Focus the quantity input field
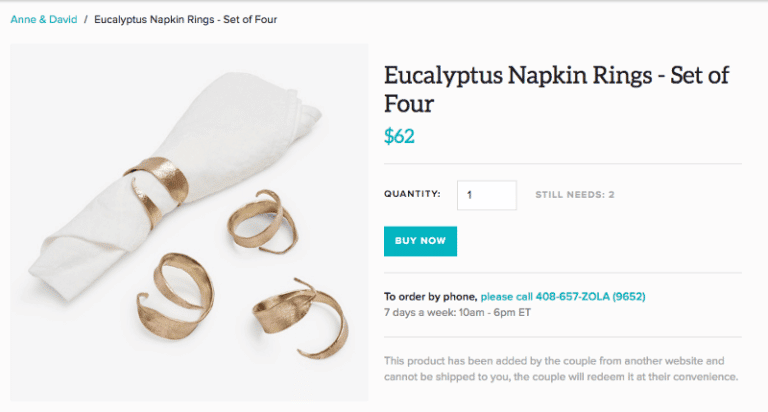This screenshot has width=768, height=412. coord(486,195)
